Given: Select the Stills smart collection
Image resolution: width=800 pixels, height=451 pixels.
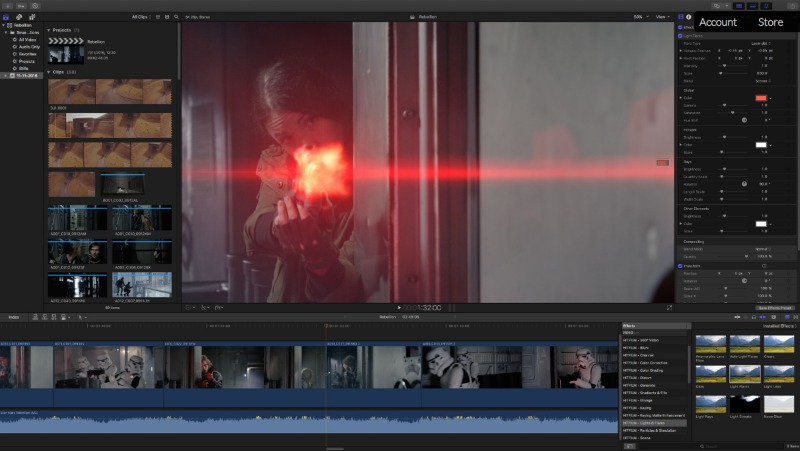Looking at the screenshot, I should click(x=23, y=68).
